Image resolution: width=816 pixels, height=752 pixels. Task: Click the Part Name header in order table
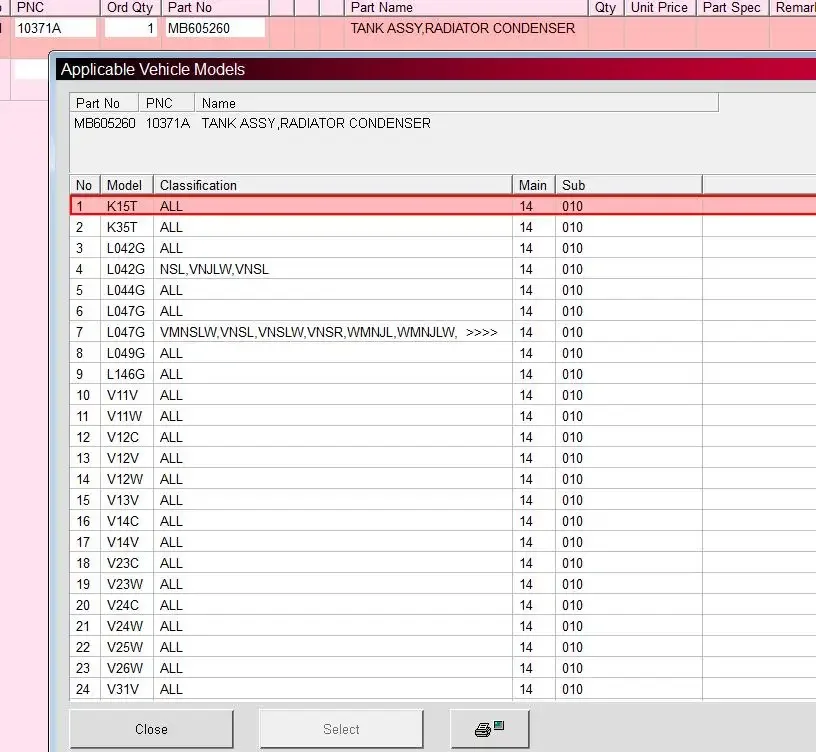coord(466,7)
